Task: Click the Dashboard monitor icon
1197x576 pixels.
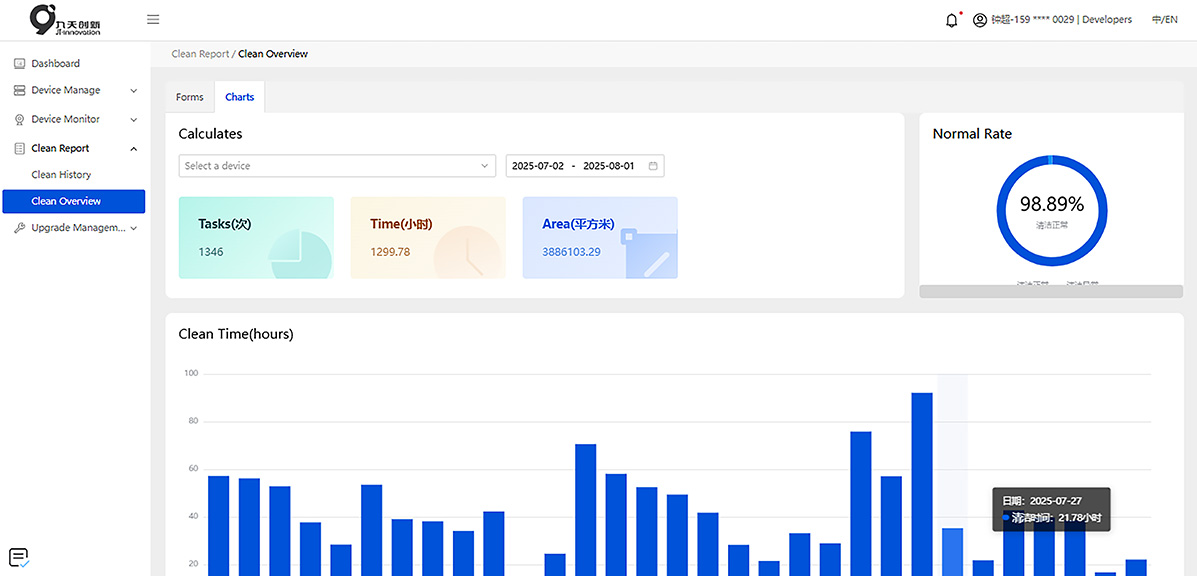Action: click(20, 63)
